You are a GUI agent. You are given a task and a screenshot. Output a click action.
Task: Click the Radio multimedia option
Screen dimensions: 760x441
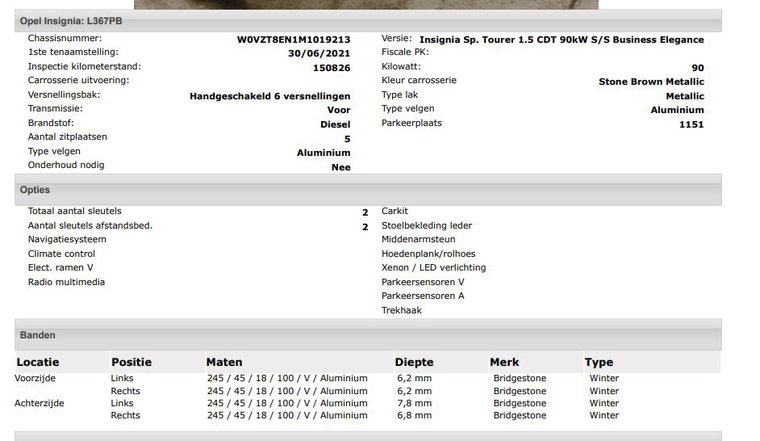66,282
